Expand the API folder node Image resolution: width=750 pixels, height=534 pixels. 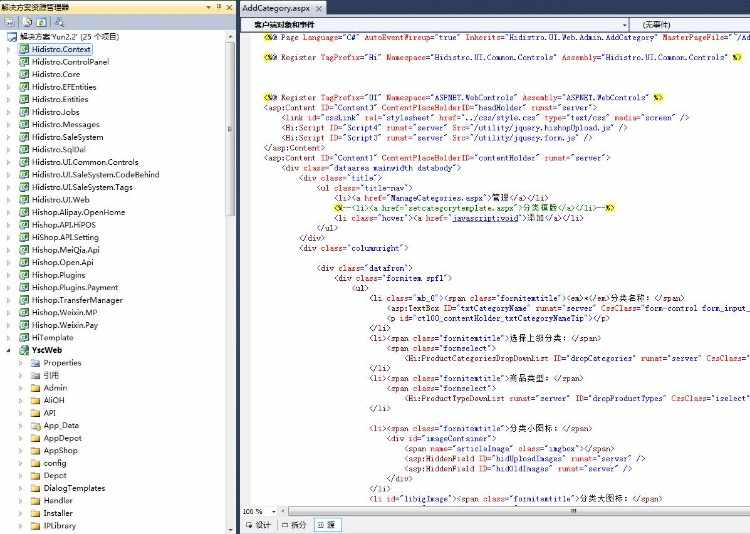point(20,413)
